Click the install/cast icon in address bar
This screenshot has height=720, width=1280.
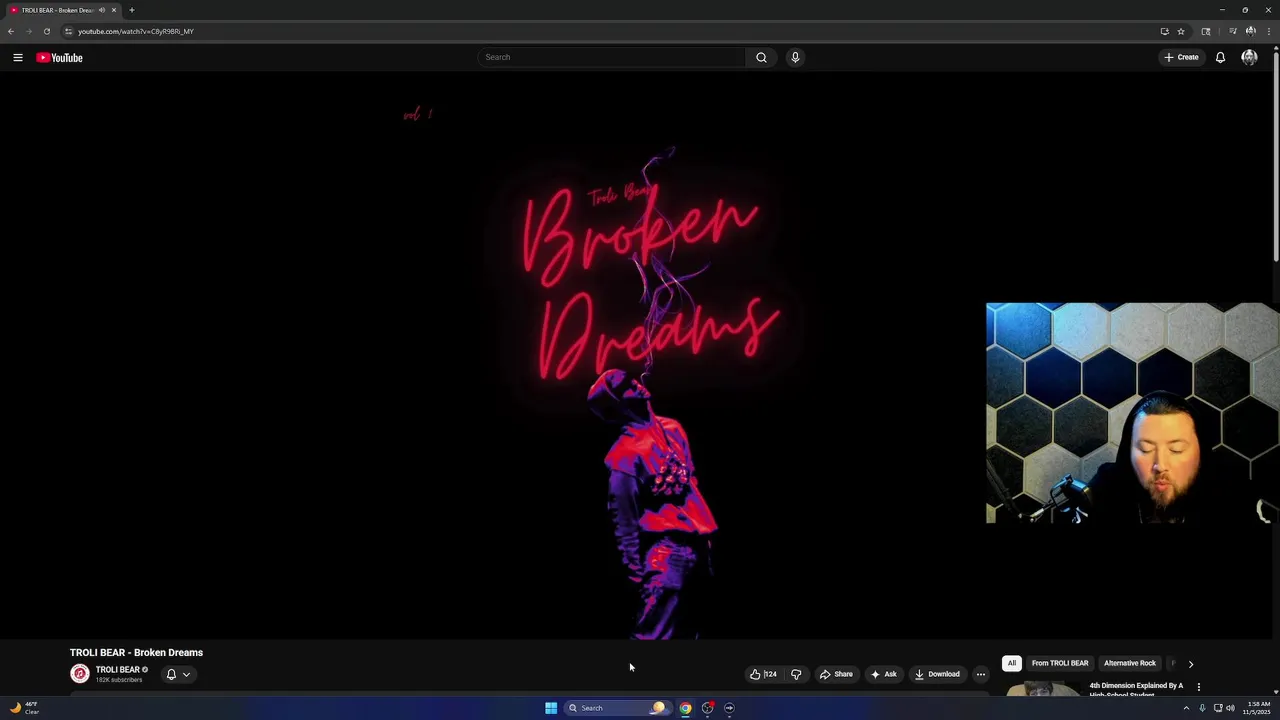pyautogui.click(x=1164, y=31)
